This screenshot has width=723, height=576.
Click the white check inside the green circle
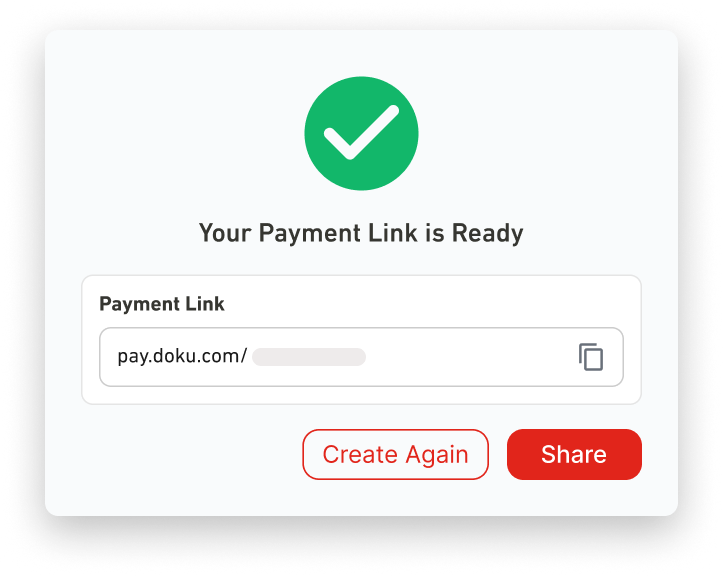[362, 132]
